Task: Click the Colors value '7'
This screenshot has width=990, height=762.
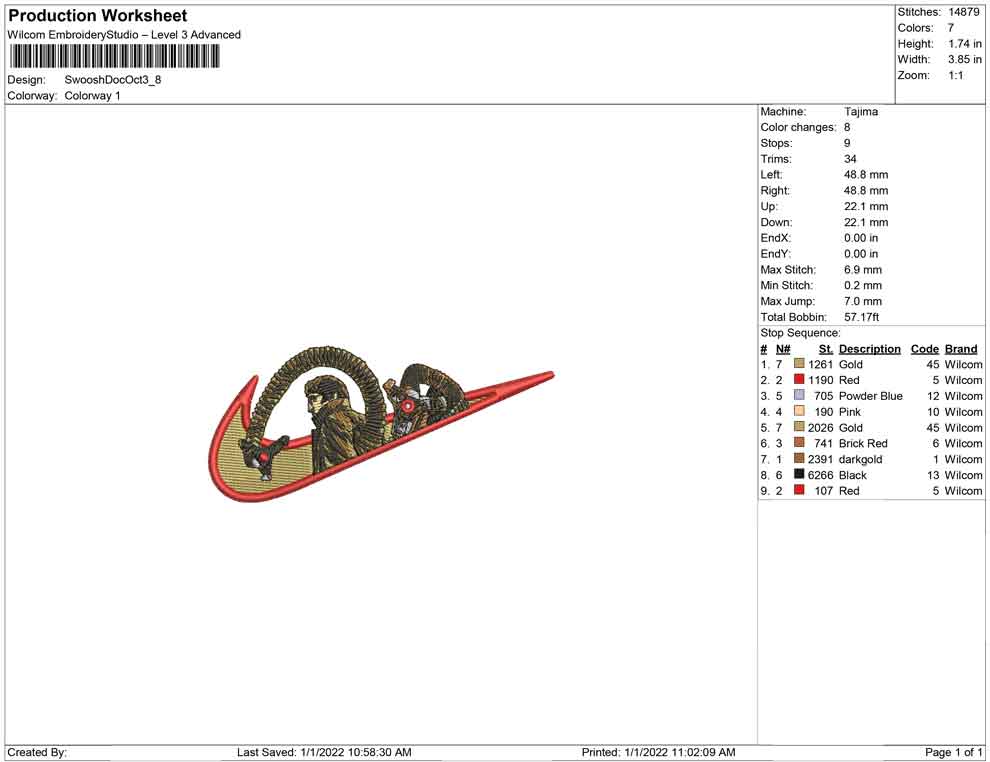Action: (951, 28)
